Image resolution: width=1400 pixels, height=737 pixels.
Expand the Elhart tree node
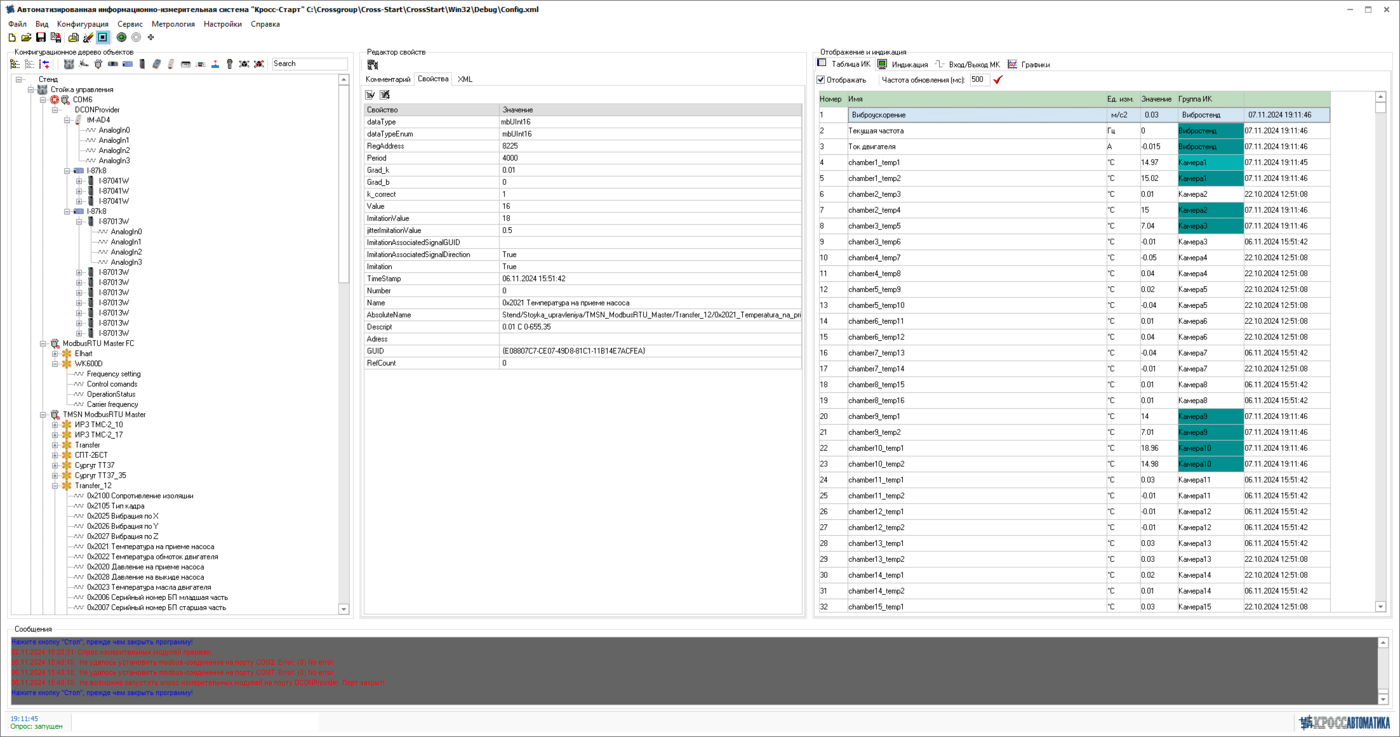(x=55, y=354)
